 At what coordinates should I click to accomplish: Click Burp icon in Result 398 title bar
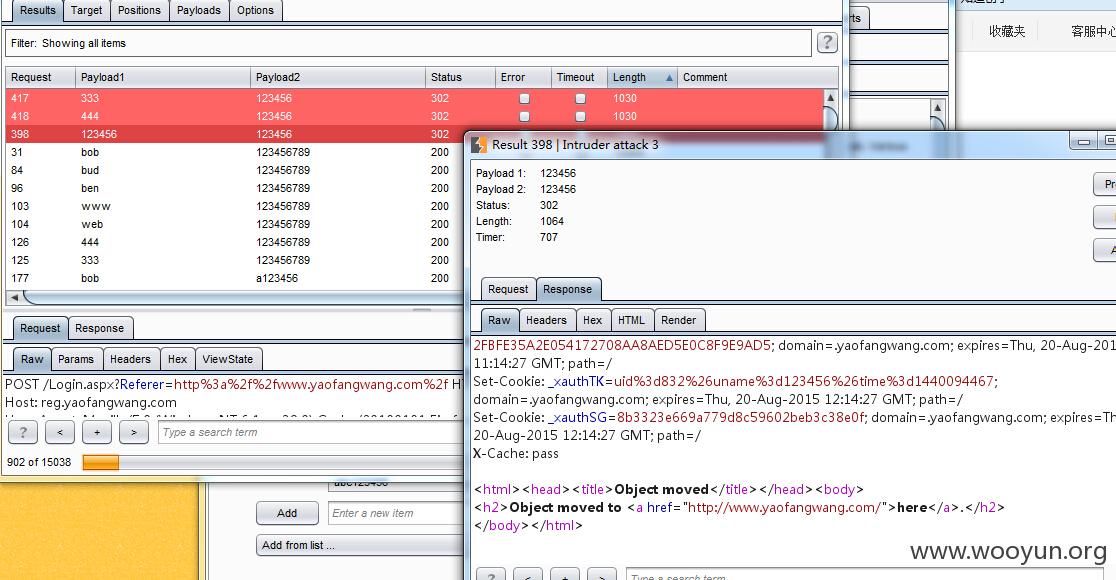(x=479, y=144)
